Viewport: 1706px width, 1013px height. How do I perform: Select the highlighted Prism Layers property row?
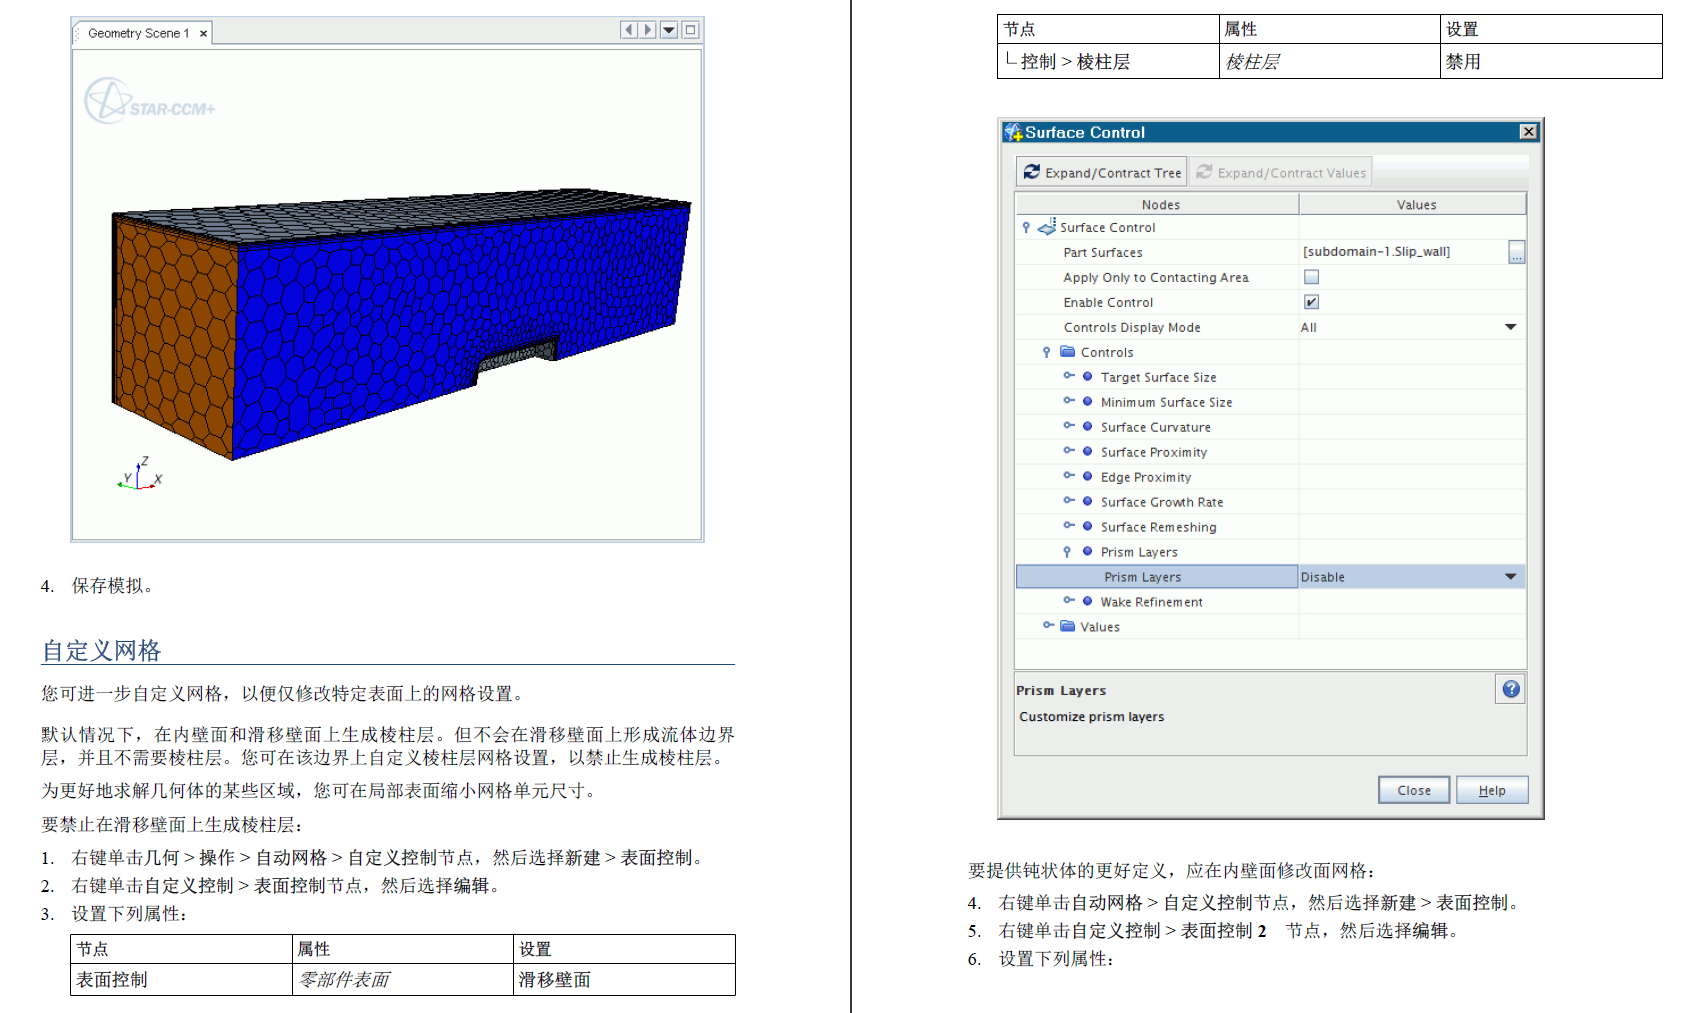pos(1157,577)
